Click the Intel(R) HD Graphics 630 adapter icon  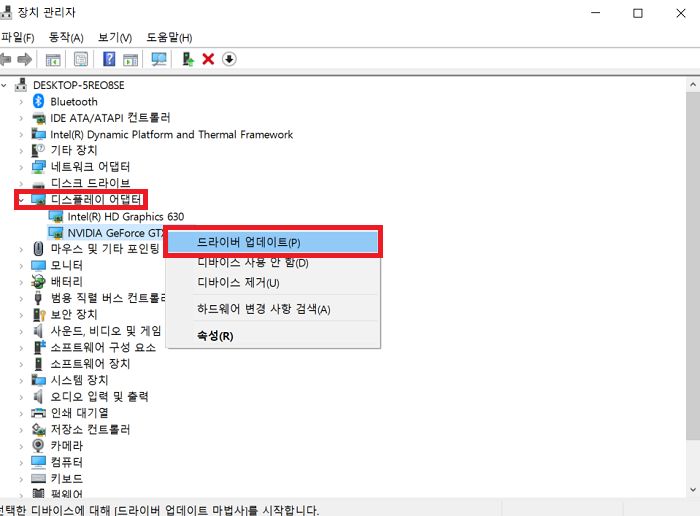pyautogui.click(x=56, y=217)
